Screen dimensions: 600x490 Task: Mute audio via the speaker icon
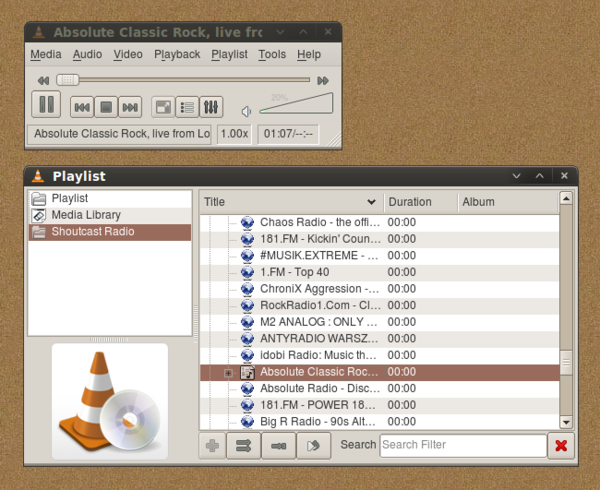[x=246, y=111]
